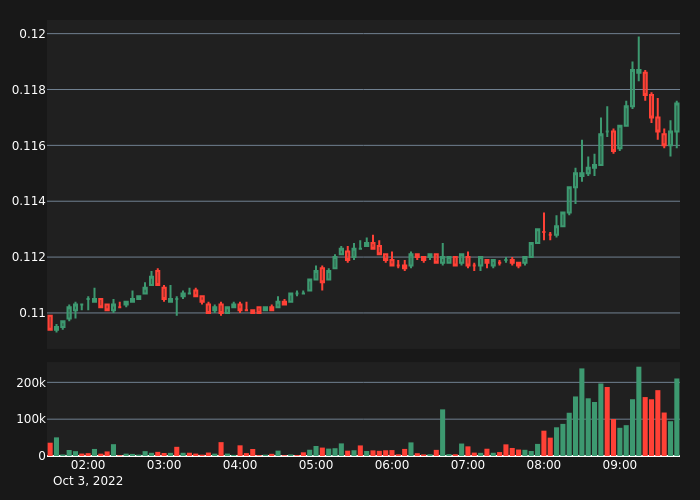
Task: Click the 09:00 time axis label
Action: pyautogui.click(x=620, y=465)
